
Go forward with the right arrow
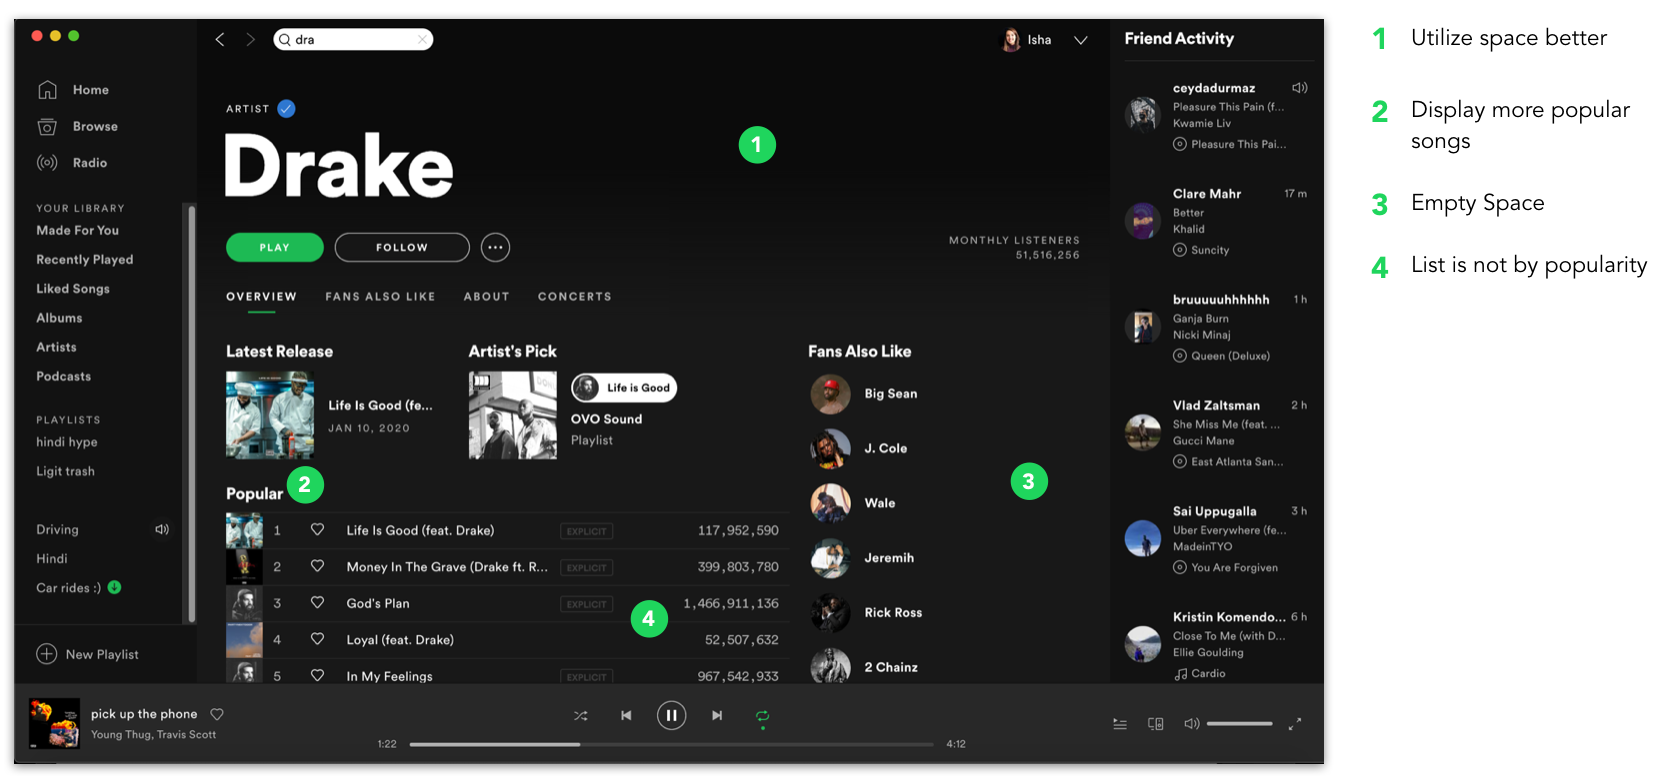pos(250,39)
